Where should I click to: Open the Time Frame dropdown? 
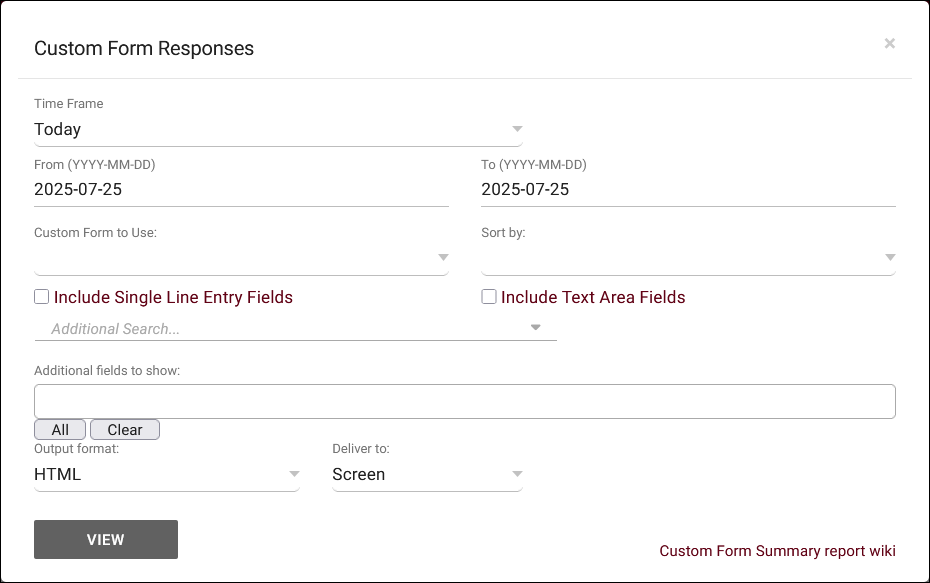[x=270, y=130]
